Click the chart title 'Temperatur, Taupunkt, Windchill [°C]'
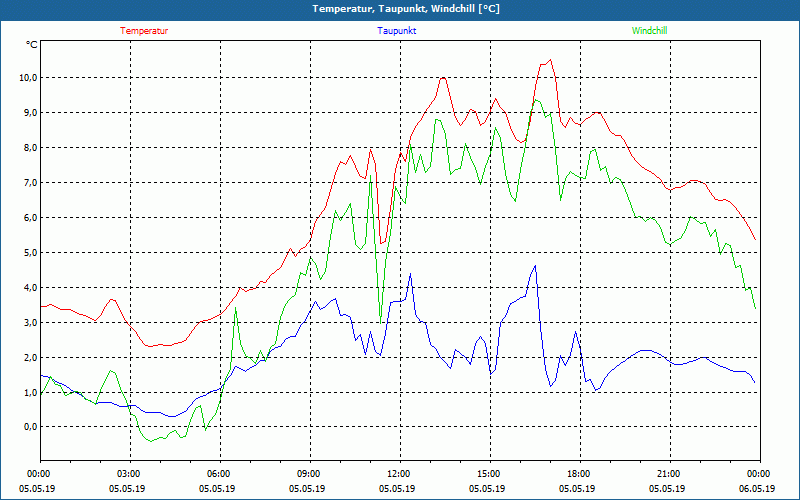The width and height of the screenshot is (800, 500). 406,9
